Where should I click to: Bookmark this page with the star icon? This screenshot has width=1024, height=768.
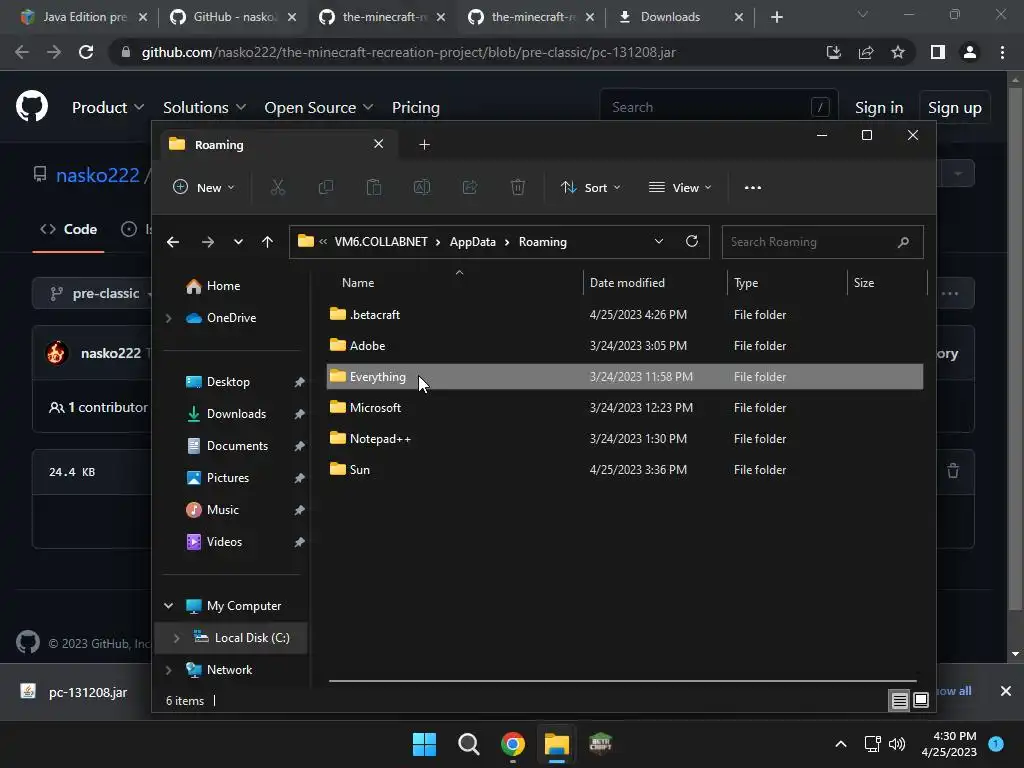pyautogui.click(x=898, y=52)
